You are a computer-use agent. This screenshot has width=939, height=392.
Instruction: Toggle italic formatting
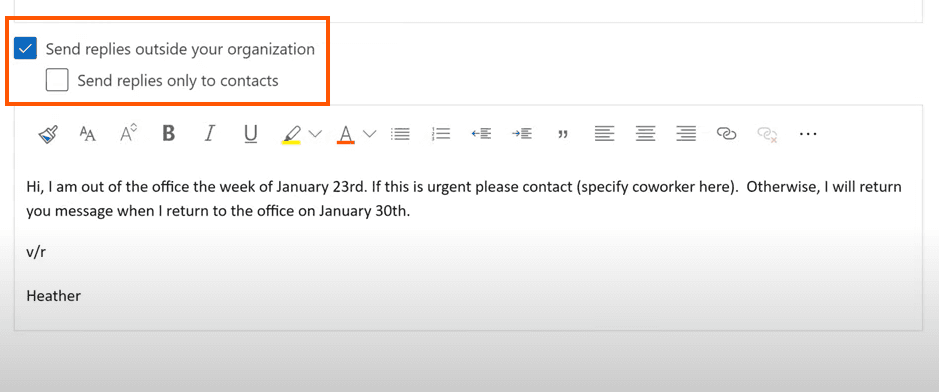tap(209, 133)
